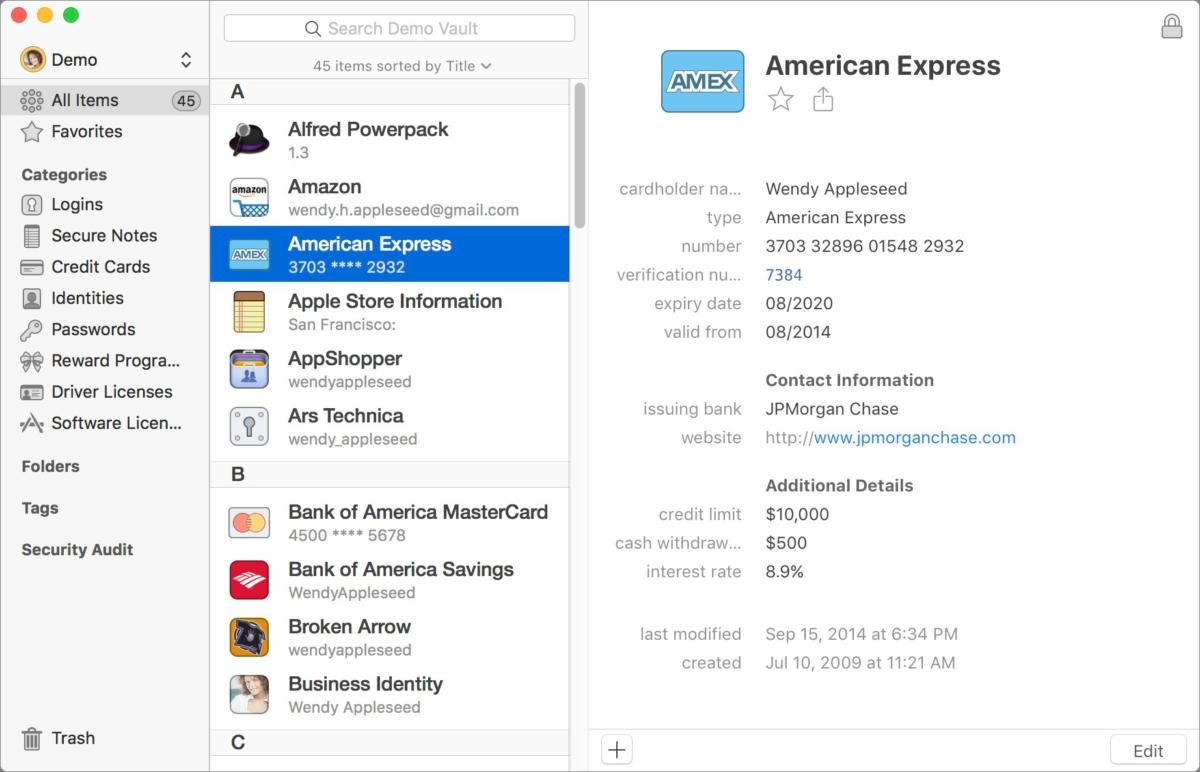Click the Driver Licenses card icon
The width and height of the screenshot is (1200, 772).
(32, 392)
